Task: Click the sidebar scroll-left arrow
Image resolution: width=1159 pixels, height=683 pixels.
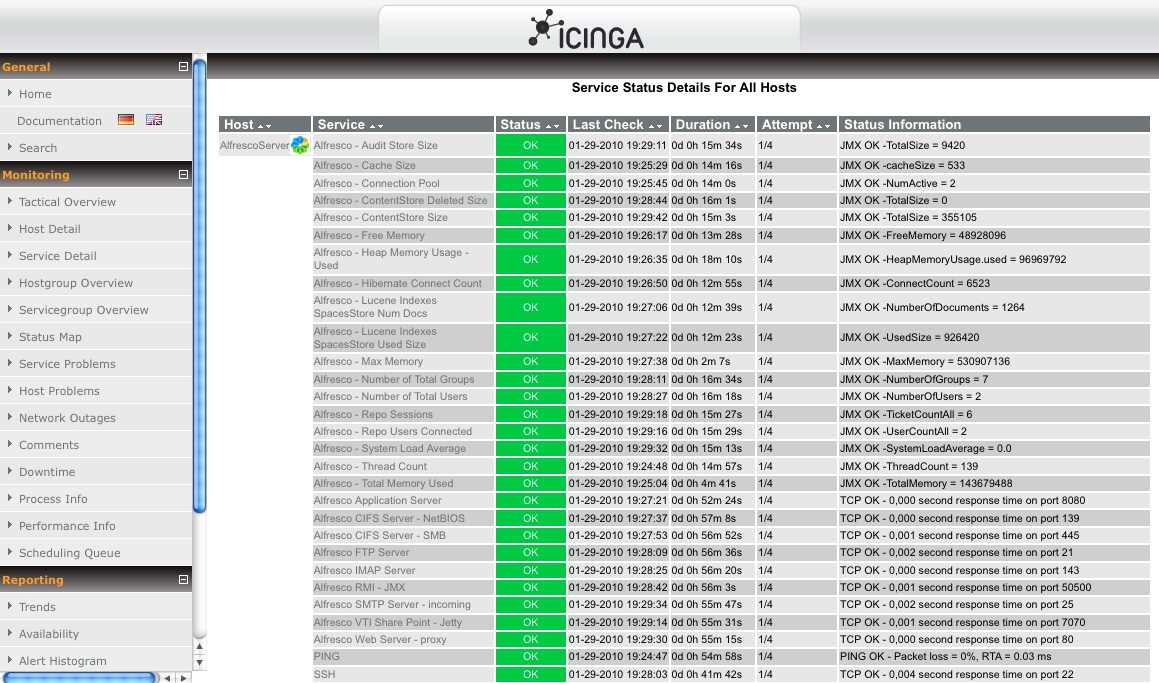Action: click(168, 678)
